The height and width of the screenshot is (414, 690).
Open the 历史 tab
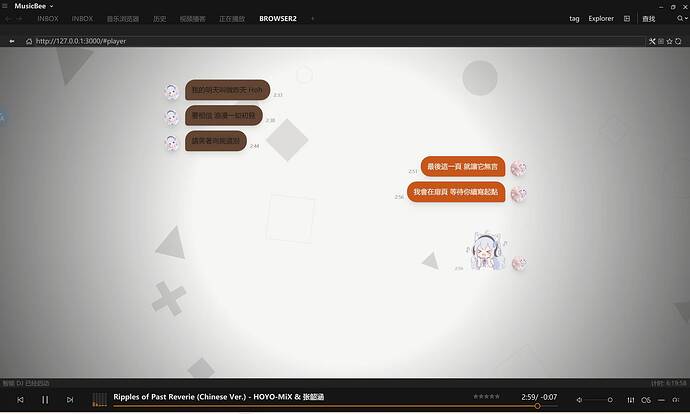(159, 19)
